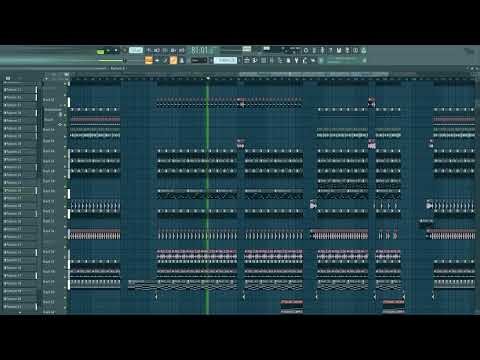Toggle the green Pat/Song mode button
Viewport: 480px width, 360px height.
(x=100, y=51)
